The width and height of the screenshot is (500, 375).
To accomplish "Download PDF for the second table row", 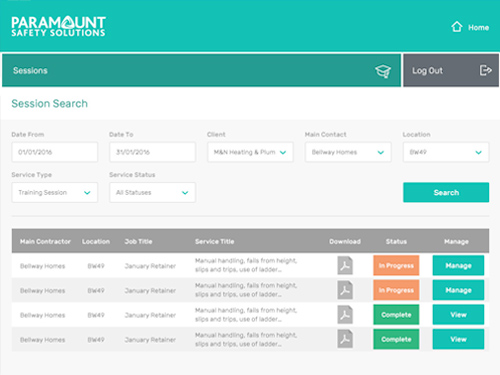I will [345, 290].
